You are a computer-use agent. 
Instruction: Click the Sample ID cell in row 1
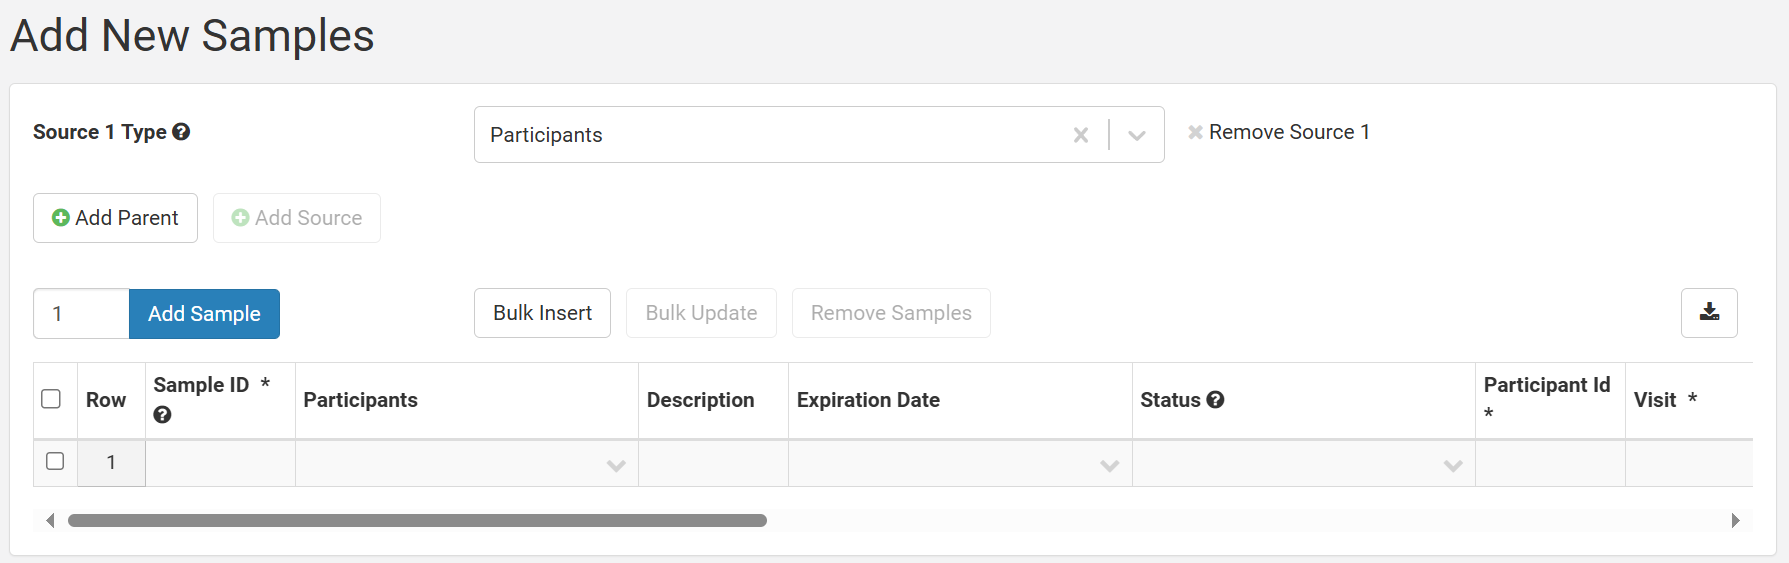click(220, 463)
